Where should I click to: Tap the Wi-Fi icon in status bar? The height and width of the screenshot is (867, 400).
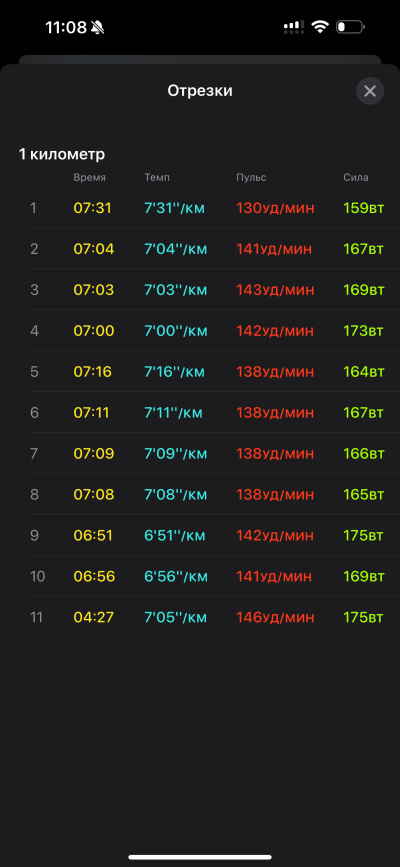(x=320, y=27)
